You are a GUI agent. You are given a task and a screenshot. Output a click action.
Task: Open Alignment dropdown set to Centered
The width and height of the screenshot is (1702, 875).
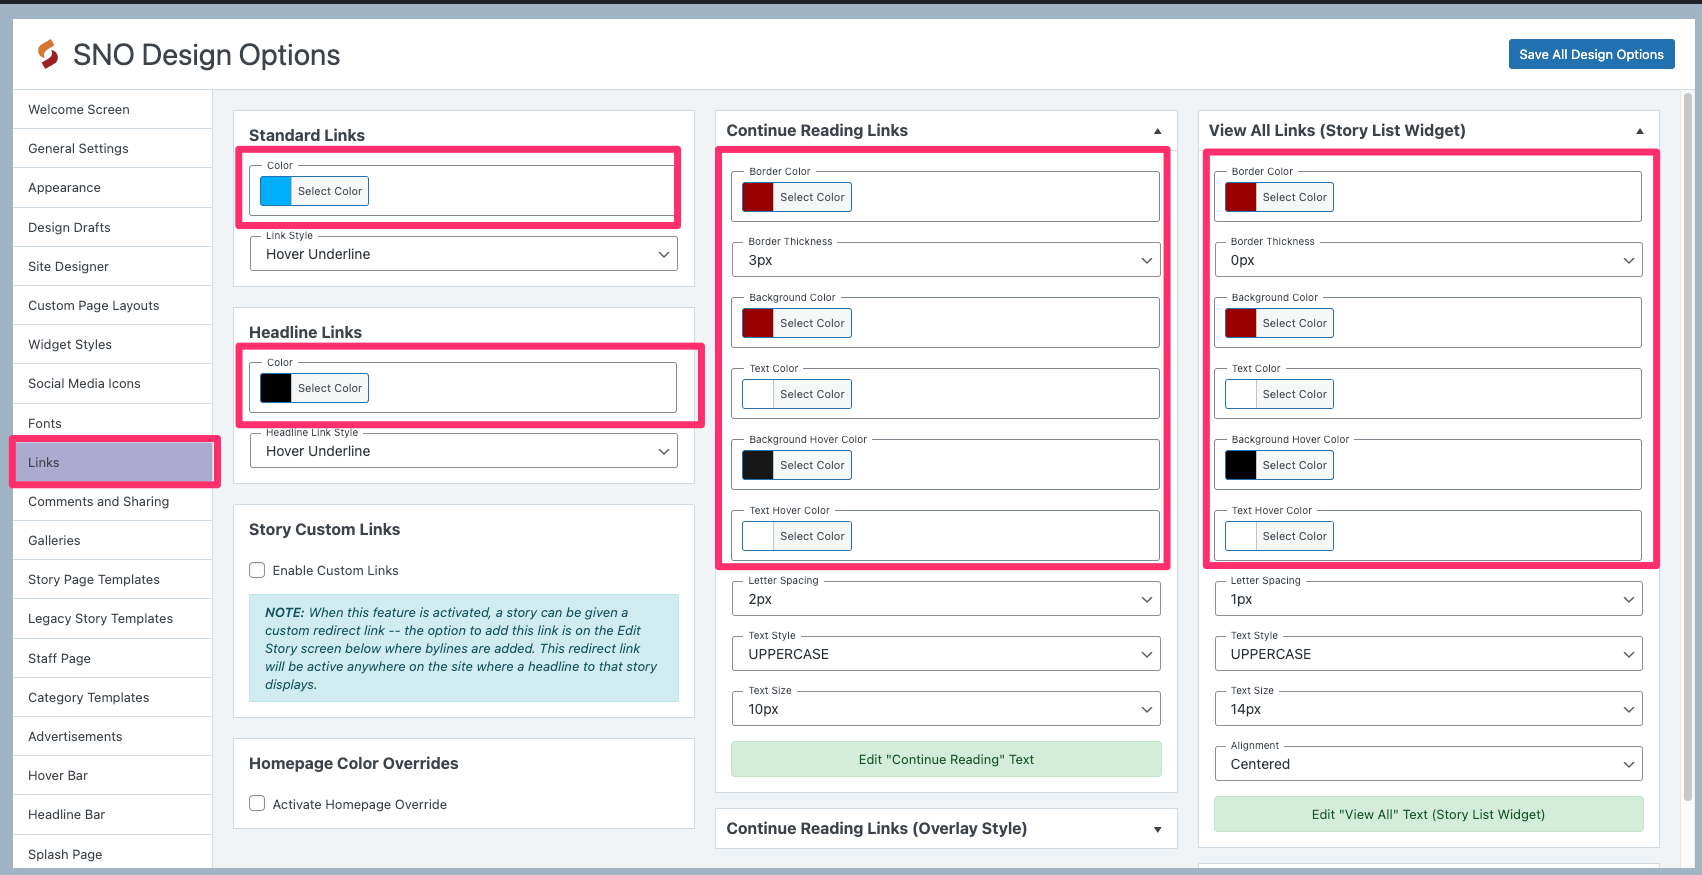click(1428, 764)
